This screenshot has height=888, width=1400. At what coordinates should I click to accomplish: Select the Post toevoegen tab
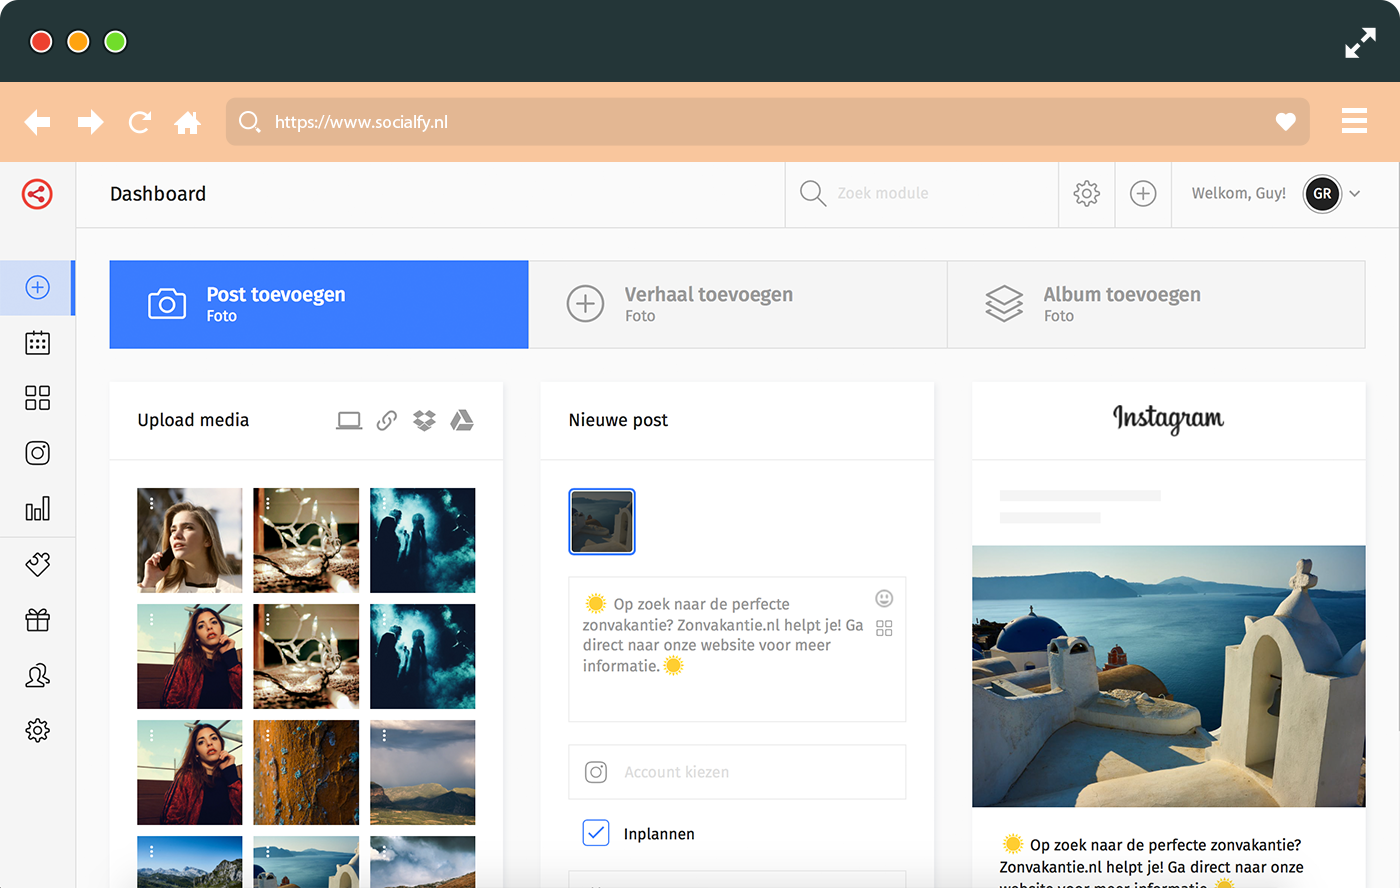(x=319, y=304)
